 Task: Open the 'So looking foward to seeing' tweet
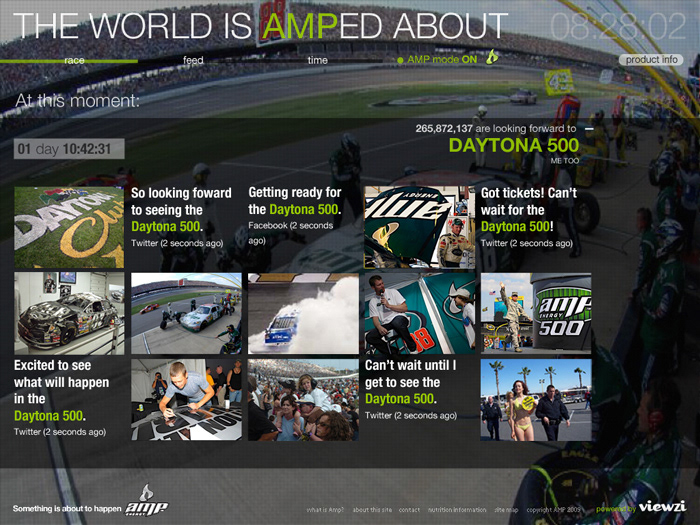coord(181,217)
